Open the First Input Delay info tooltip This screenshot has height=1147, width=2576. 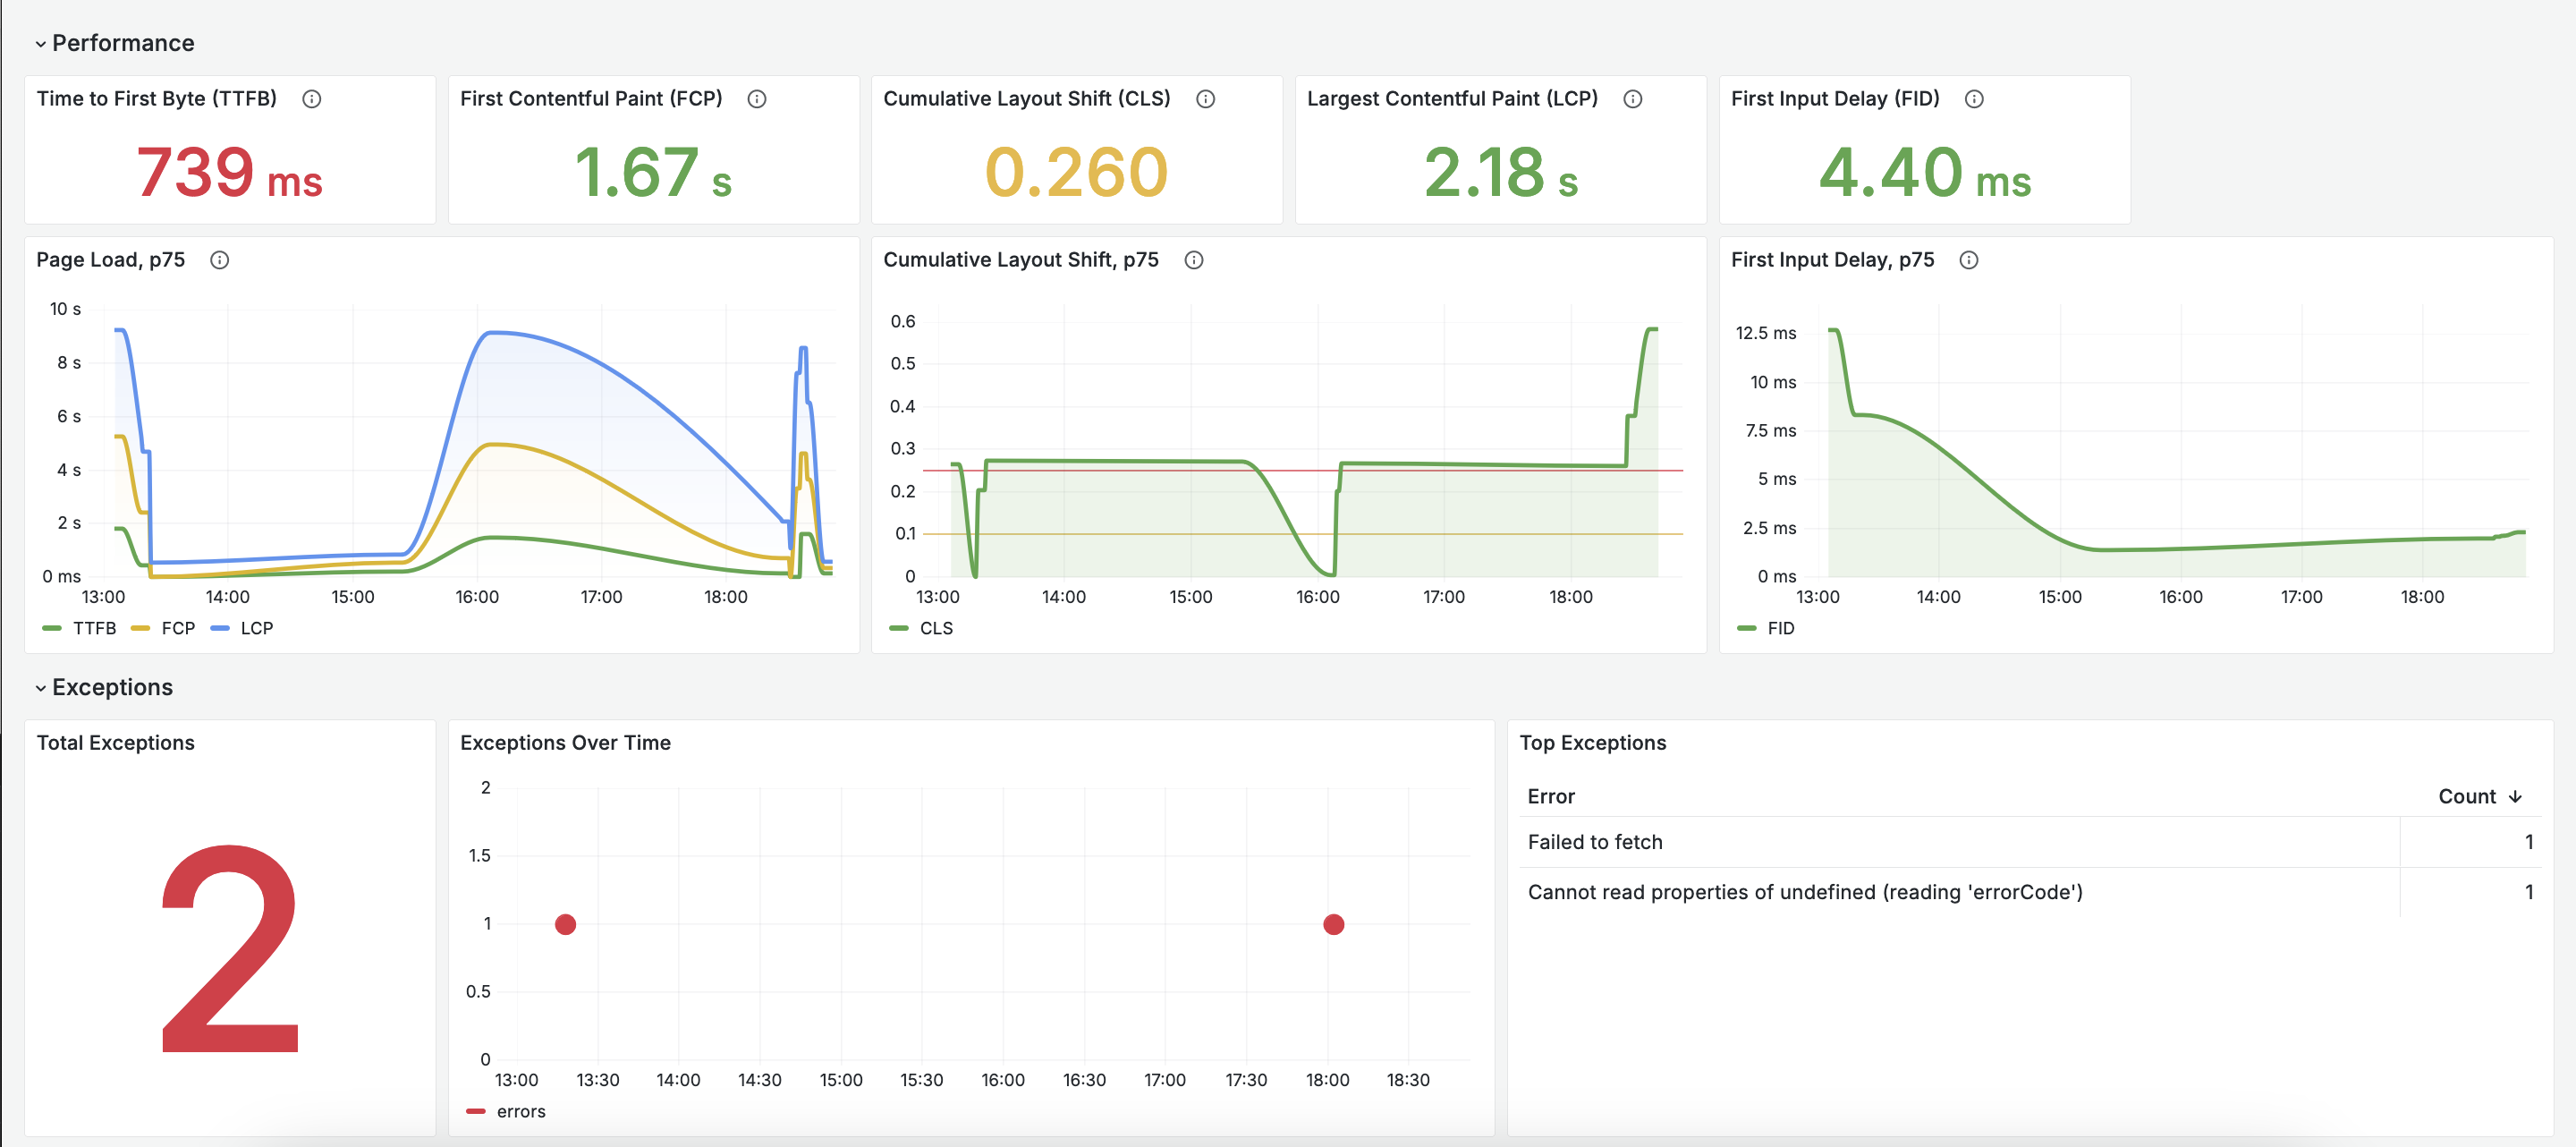1974,98
